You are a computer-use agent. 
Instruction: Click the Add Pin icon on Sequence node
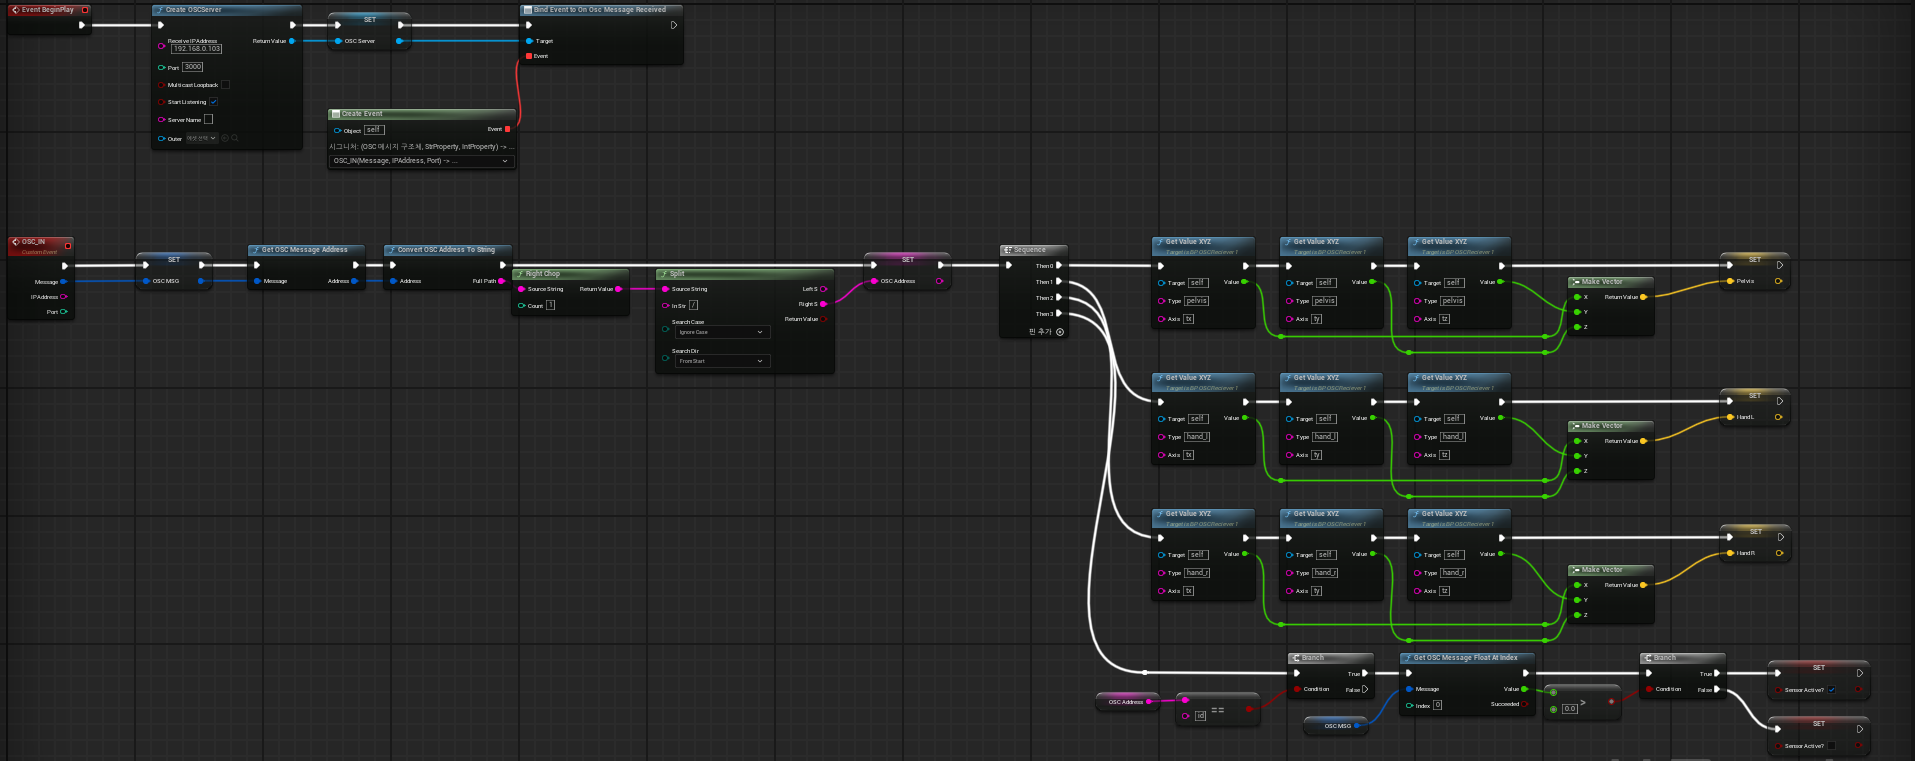click(x=1060, y=332)
